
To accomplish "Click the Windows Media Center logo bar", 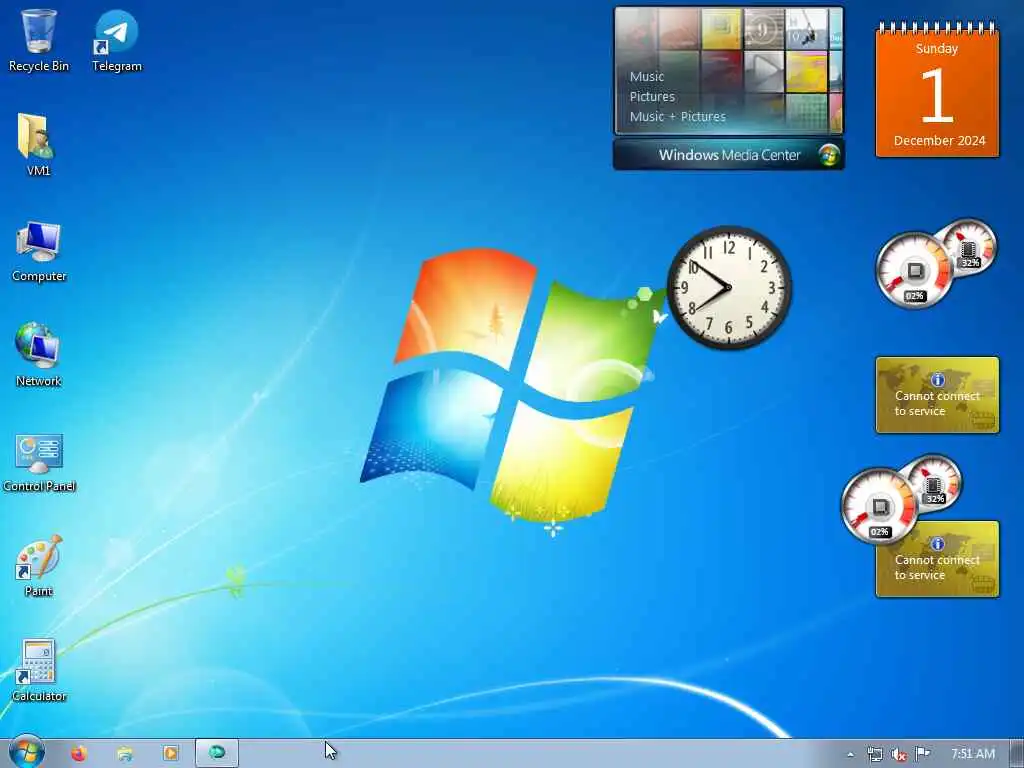I will 728,155.
